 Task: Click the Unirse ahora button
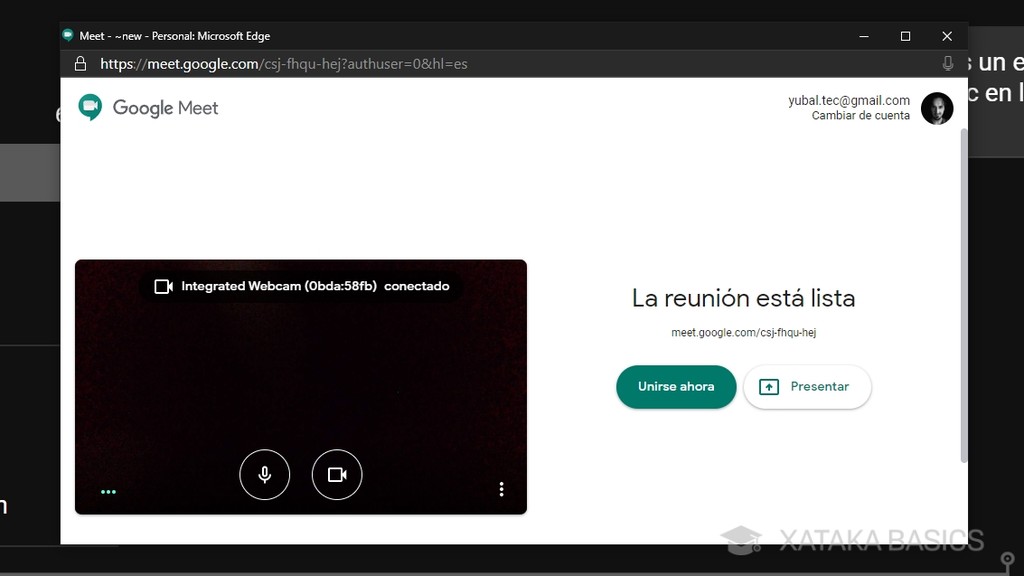coord(676,386)
